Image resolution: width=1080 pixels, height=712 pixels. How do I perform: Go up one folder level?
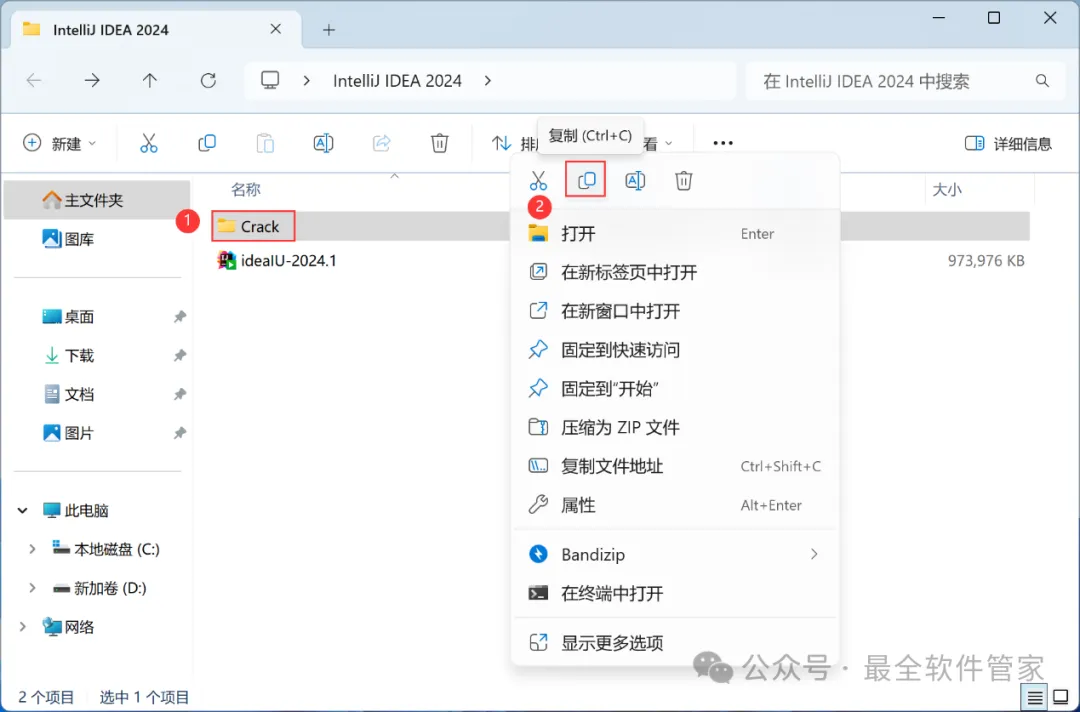pos(149,81)
